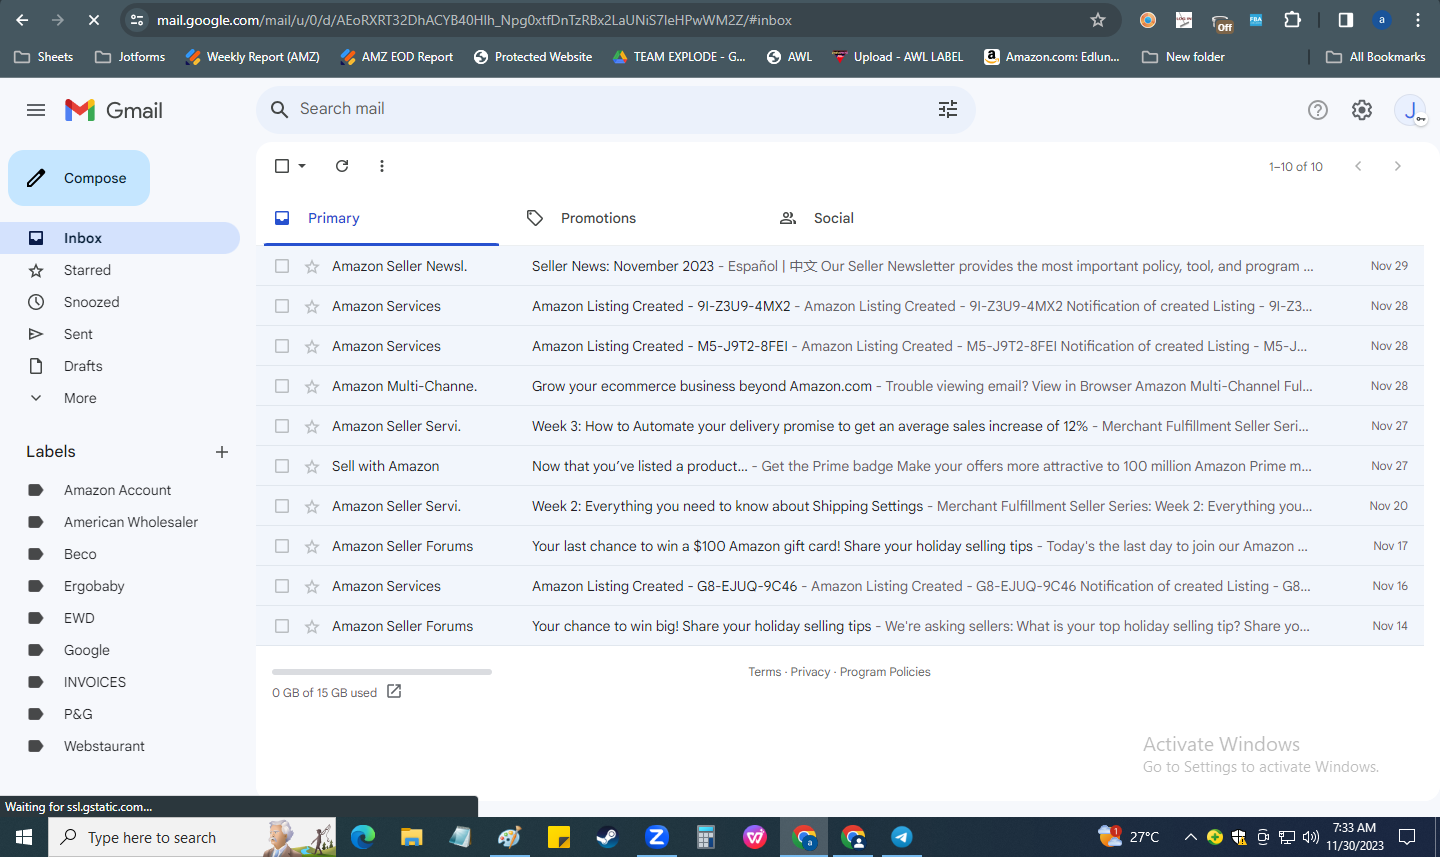1440x857 pixels.
Task: Check the Amazon Listing Created 9I-Z3U9-4MX2 email
Action: click(x=282, y=306)
